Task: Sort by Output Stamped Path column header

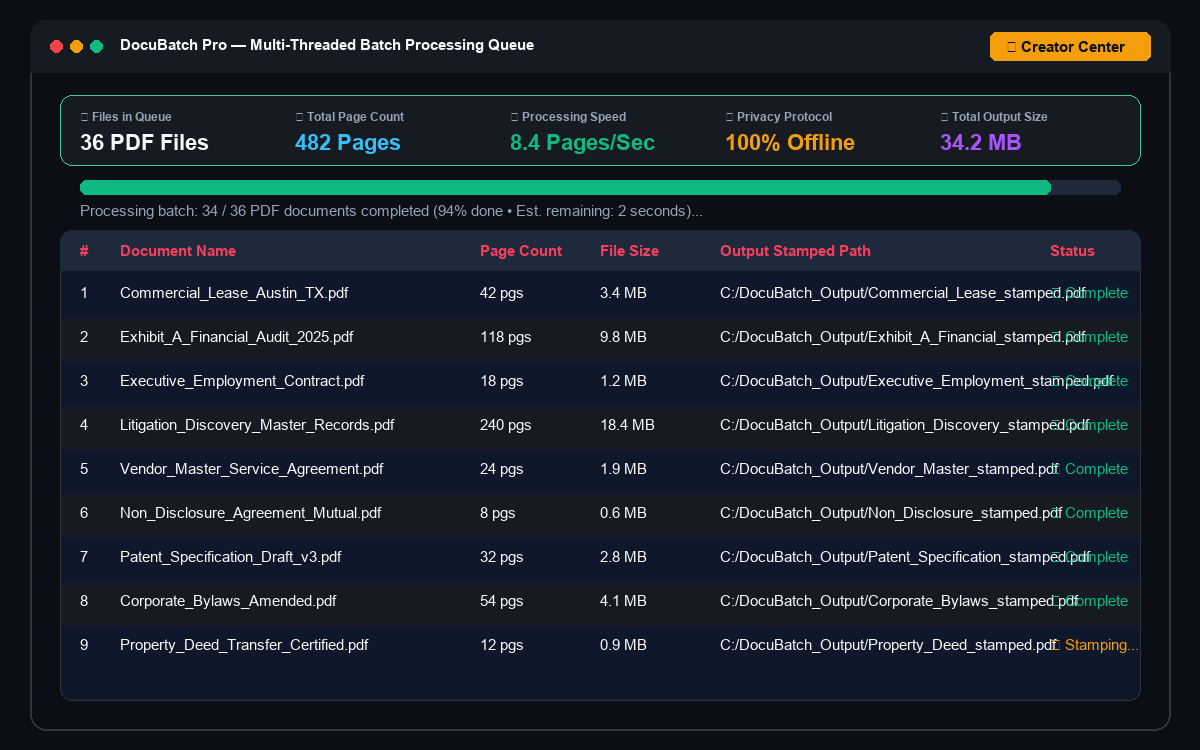Action: coord(795,251)
